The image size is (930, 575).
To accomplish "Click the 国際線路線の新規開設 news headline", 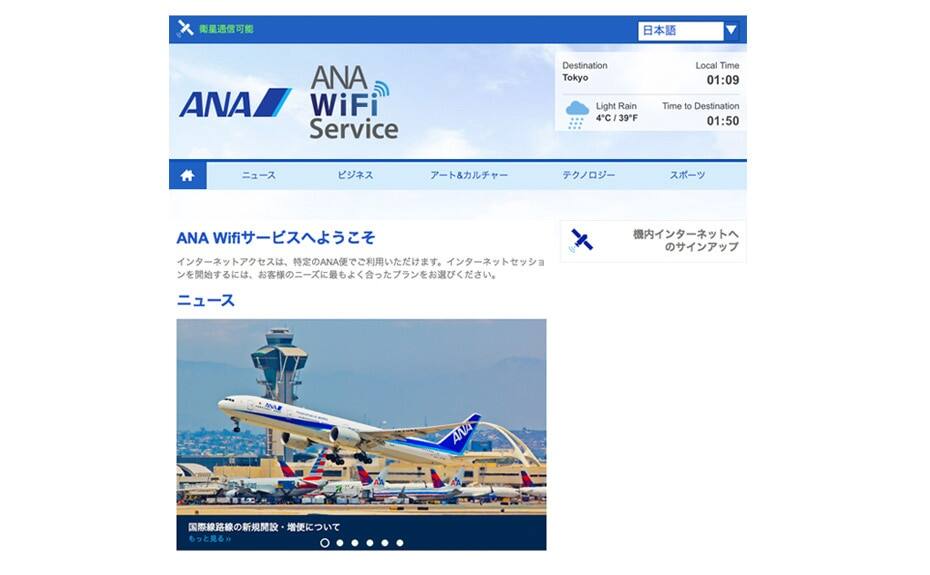I will pyautogui.click(x=264, y=527).
